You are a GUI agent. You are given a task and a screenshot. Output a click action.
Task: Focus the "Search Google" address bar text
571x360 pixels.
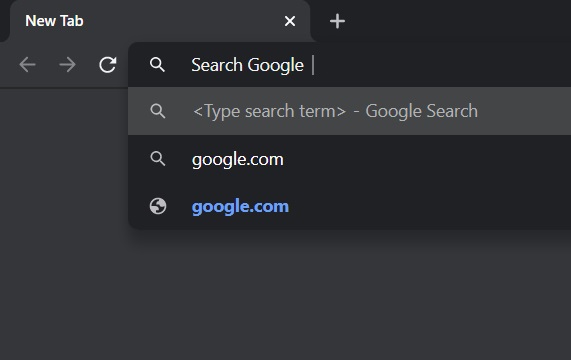(247, 65)
